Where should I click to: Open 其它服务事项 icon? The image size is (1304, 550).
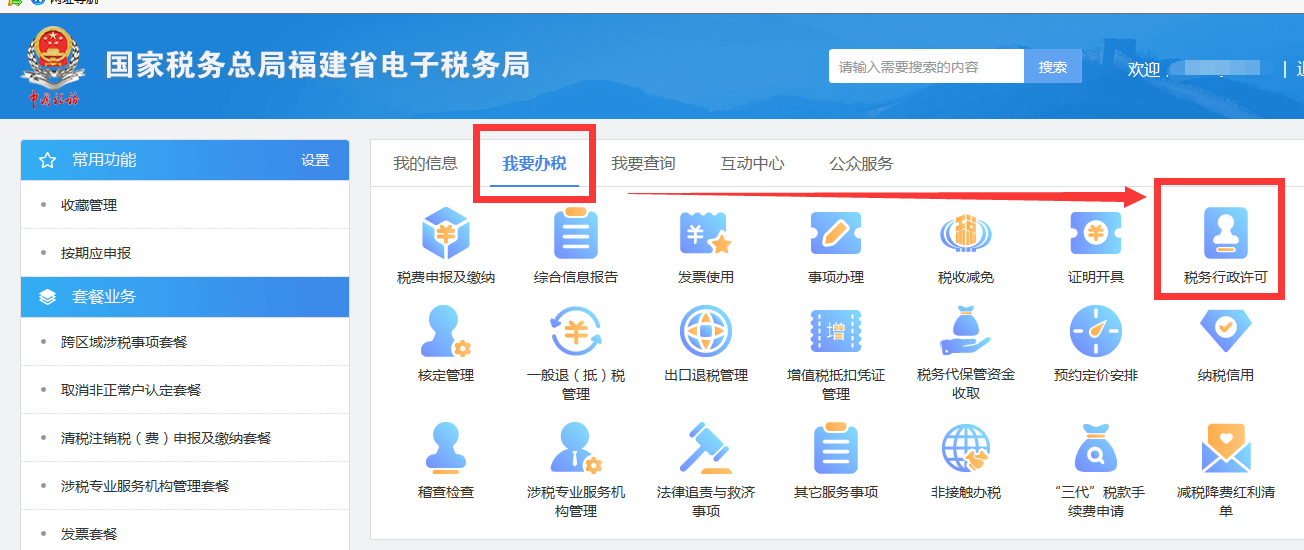[836, 448]
